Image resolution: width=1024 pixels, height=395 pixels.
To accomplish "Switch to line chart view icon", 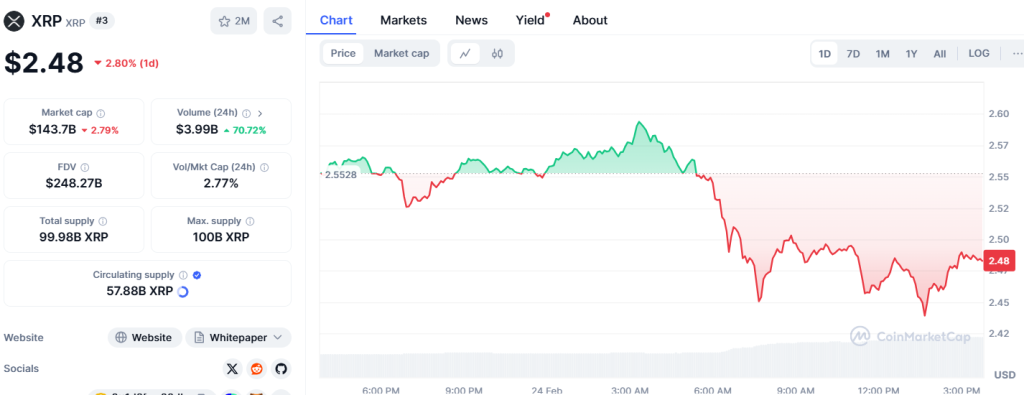I will click(465, 54).
